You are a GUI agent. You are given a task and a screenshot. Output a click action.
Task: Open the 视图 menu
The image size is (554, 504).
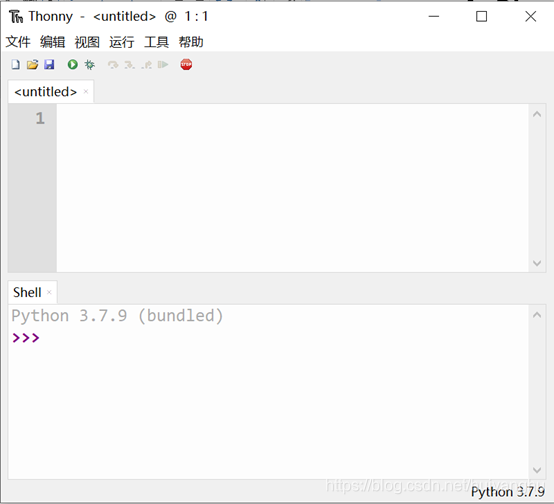(x=87, y=42)
